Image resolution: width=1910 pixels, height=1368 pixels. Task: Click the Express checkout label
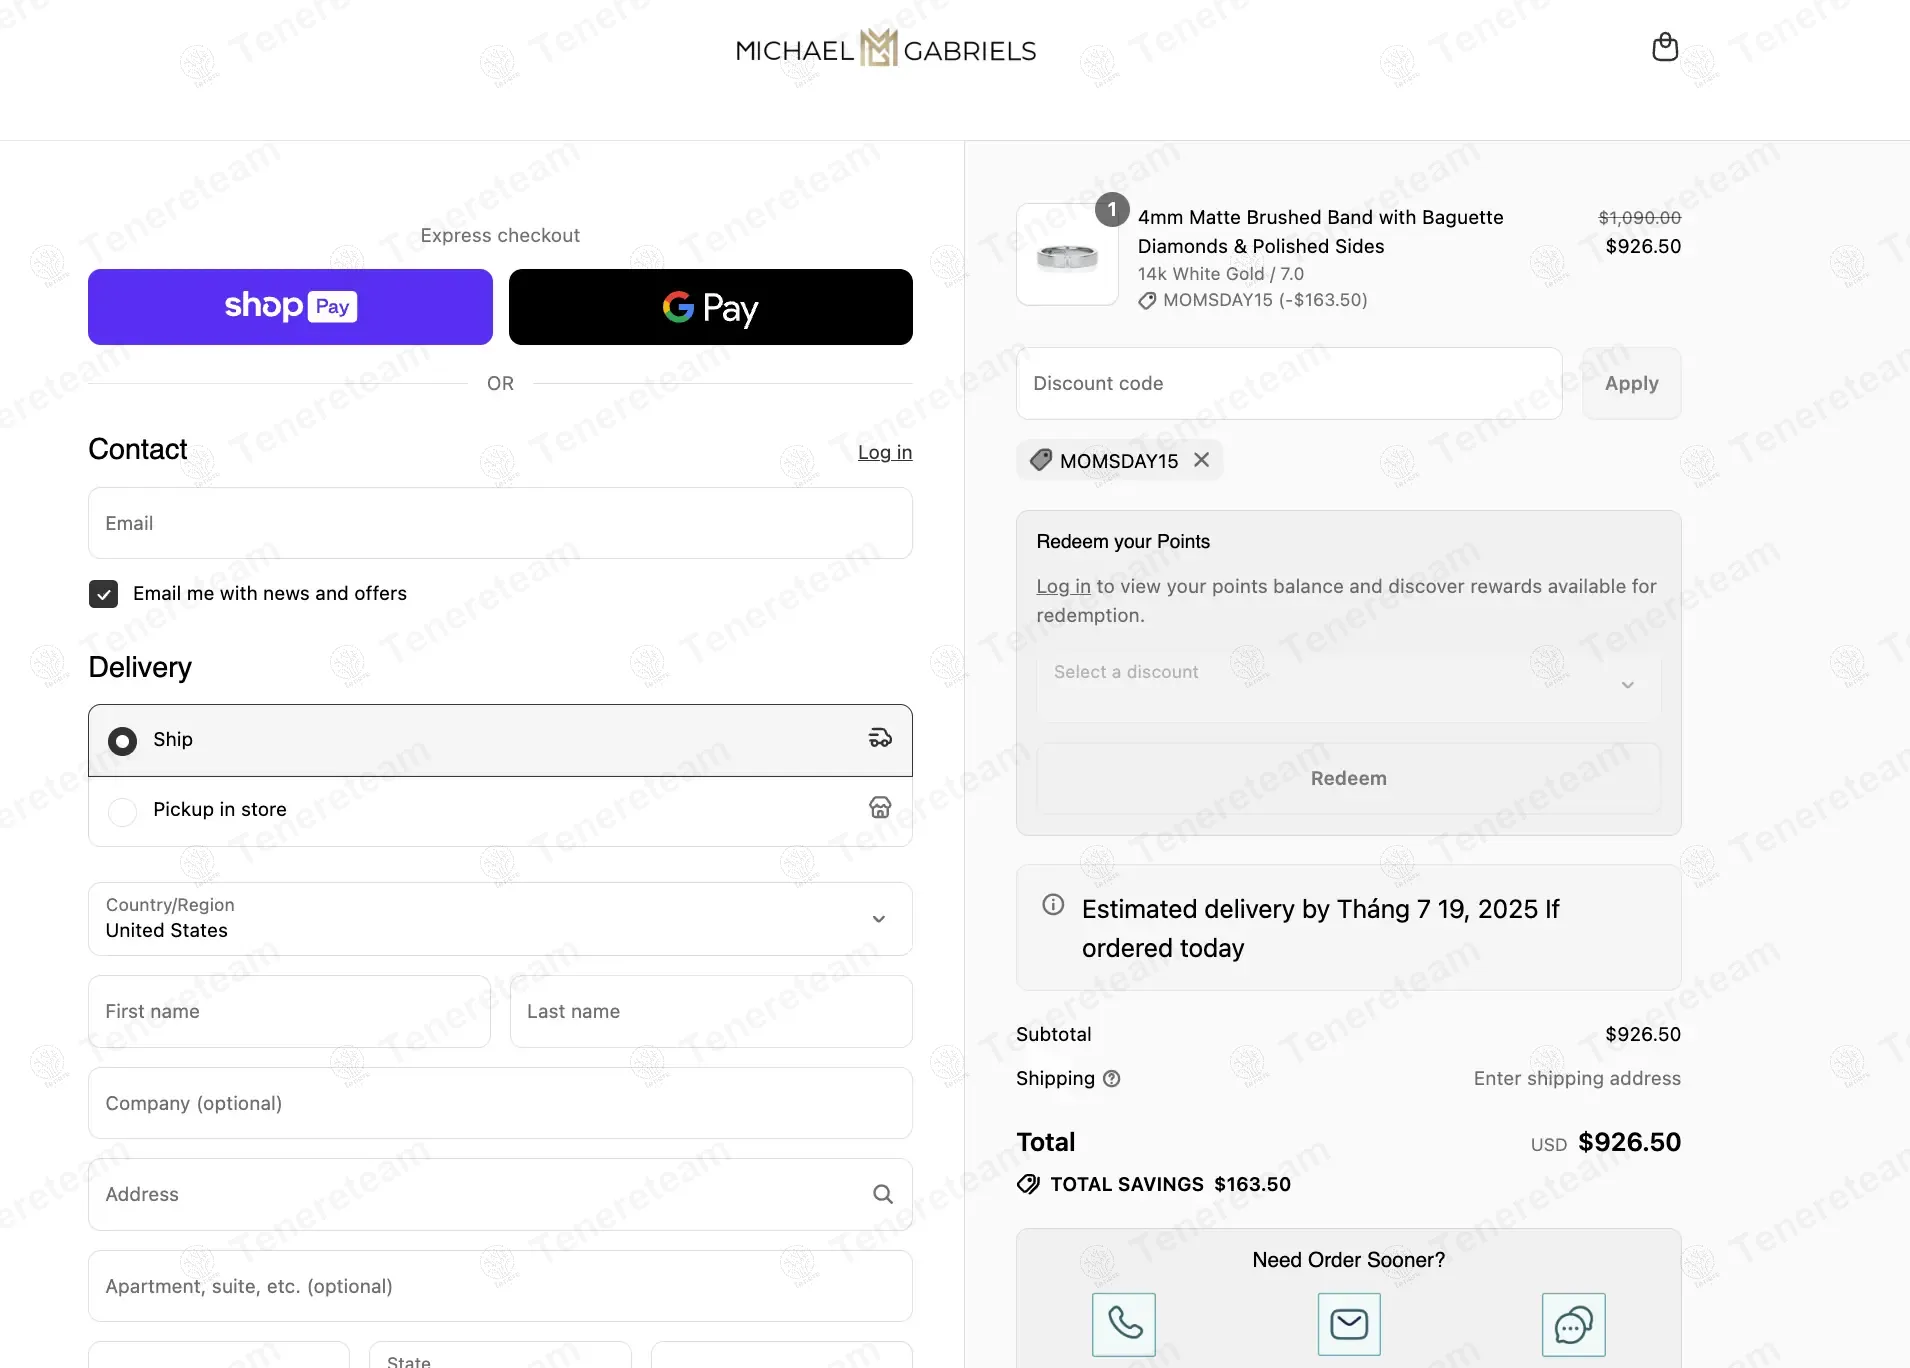500,235
